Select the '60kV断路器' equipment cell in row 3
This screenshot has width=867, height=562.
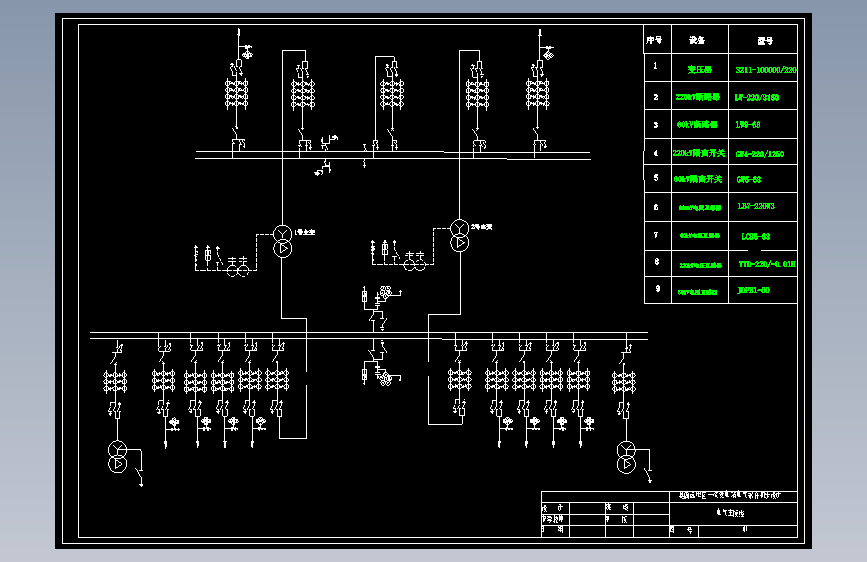pyautogui.click(x=697, y=124)
